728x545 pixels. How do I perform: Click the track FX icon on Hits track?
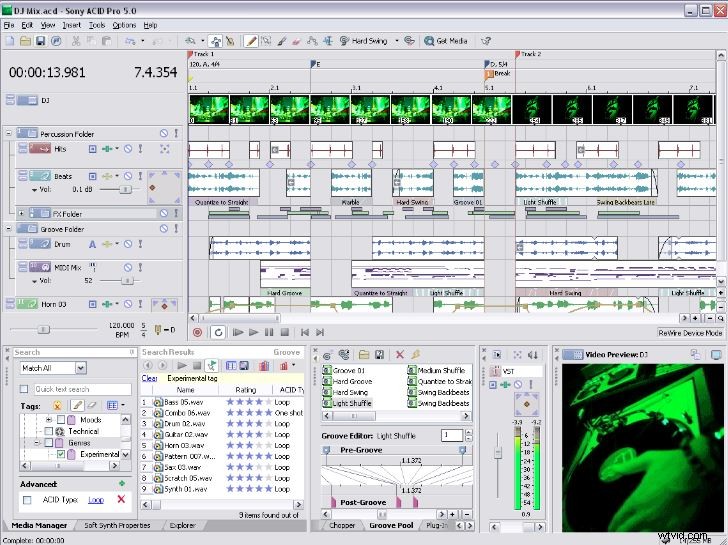(x=107, y=149)
